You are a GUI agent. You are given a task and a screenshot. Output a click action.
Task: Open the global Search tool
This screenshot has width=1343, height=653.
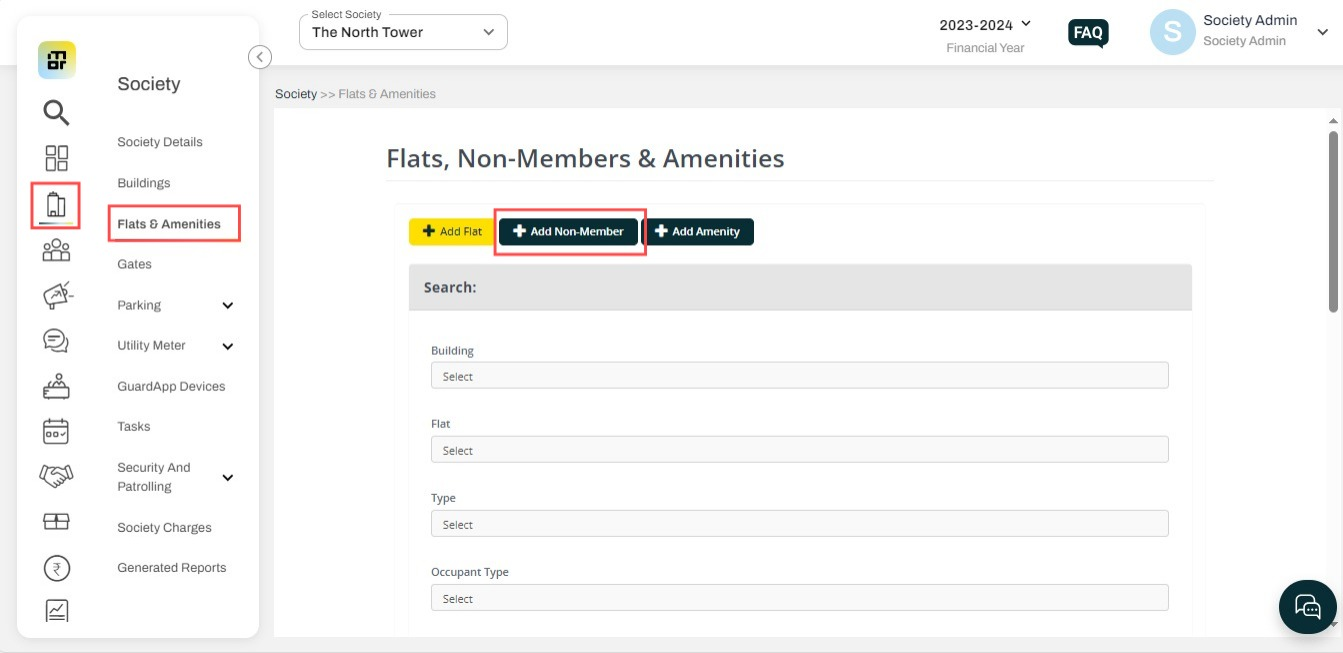(x=56, y=112)
